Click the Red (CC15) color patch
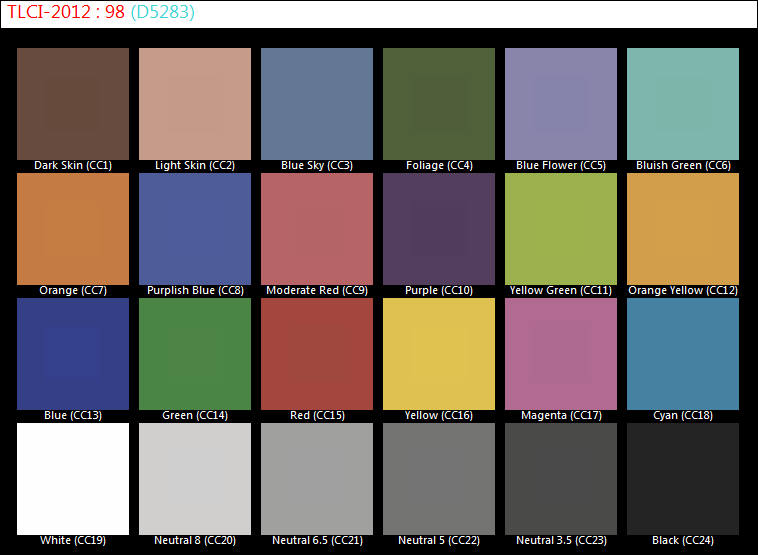The image size is (758, 555). click(x=317, y=353)
